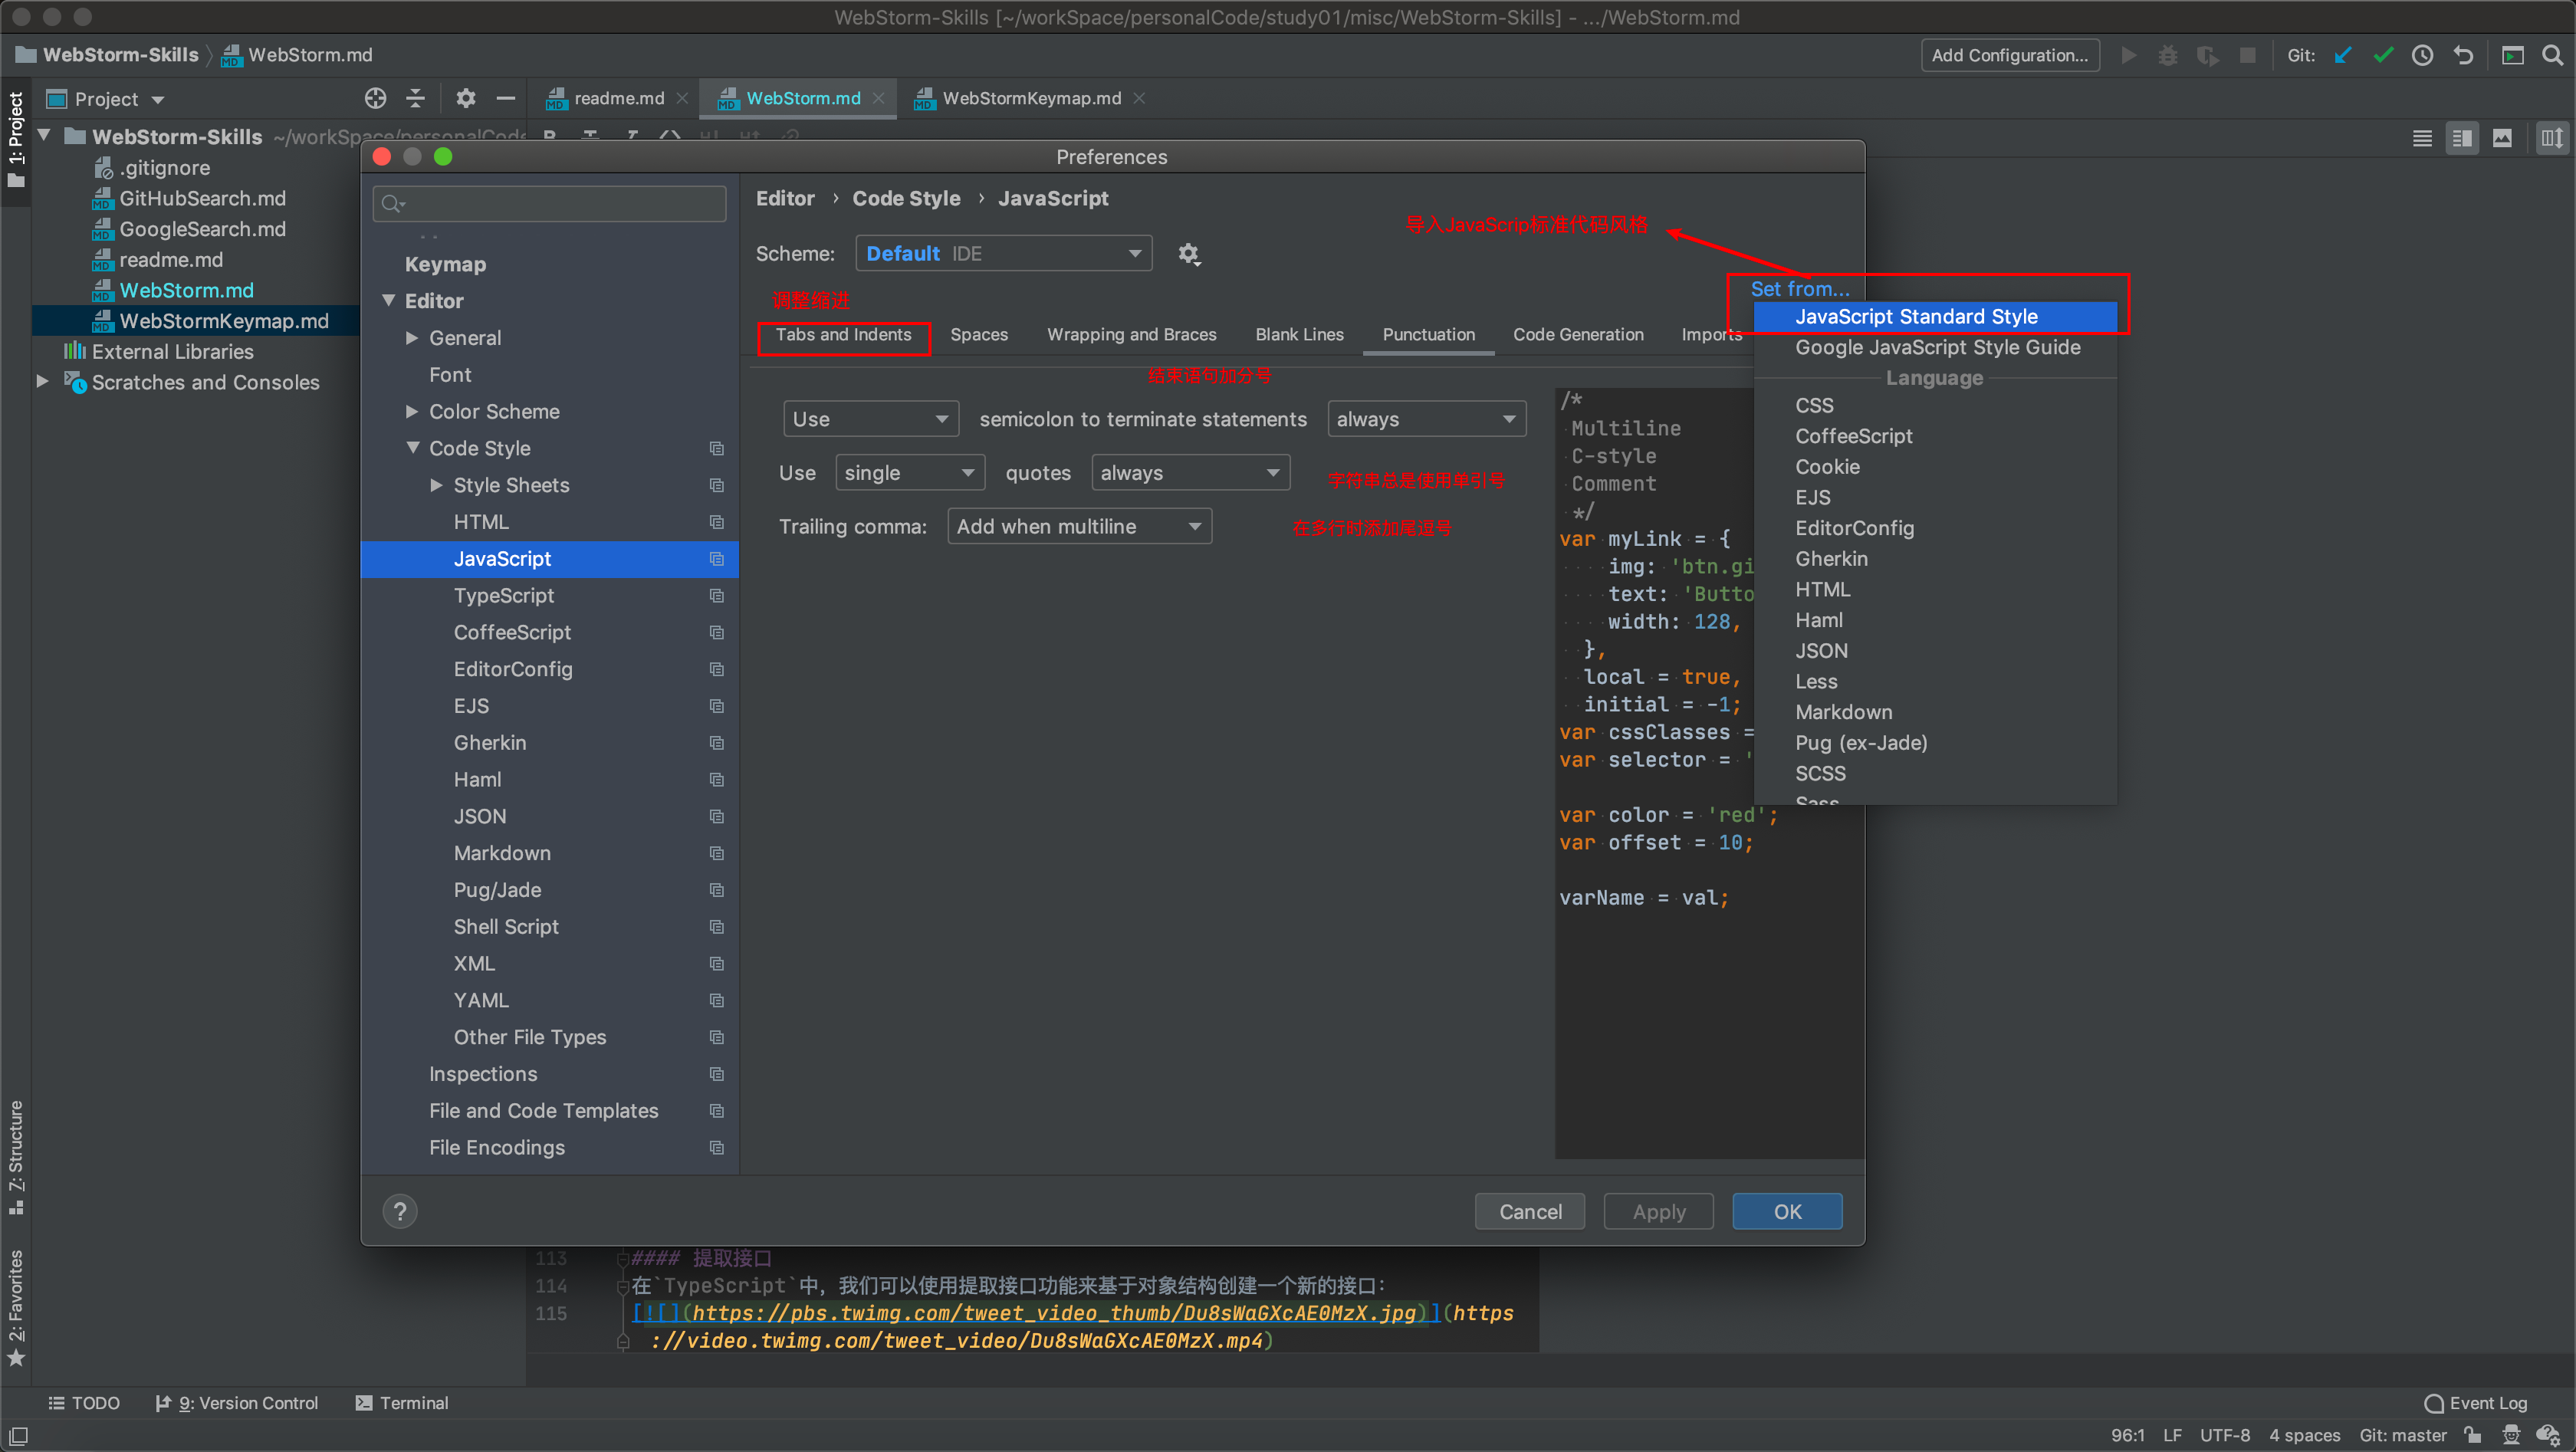
Task: Switch to Tabs and Indents tab
Action: tap(843, 335)
